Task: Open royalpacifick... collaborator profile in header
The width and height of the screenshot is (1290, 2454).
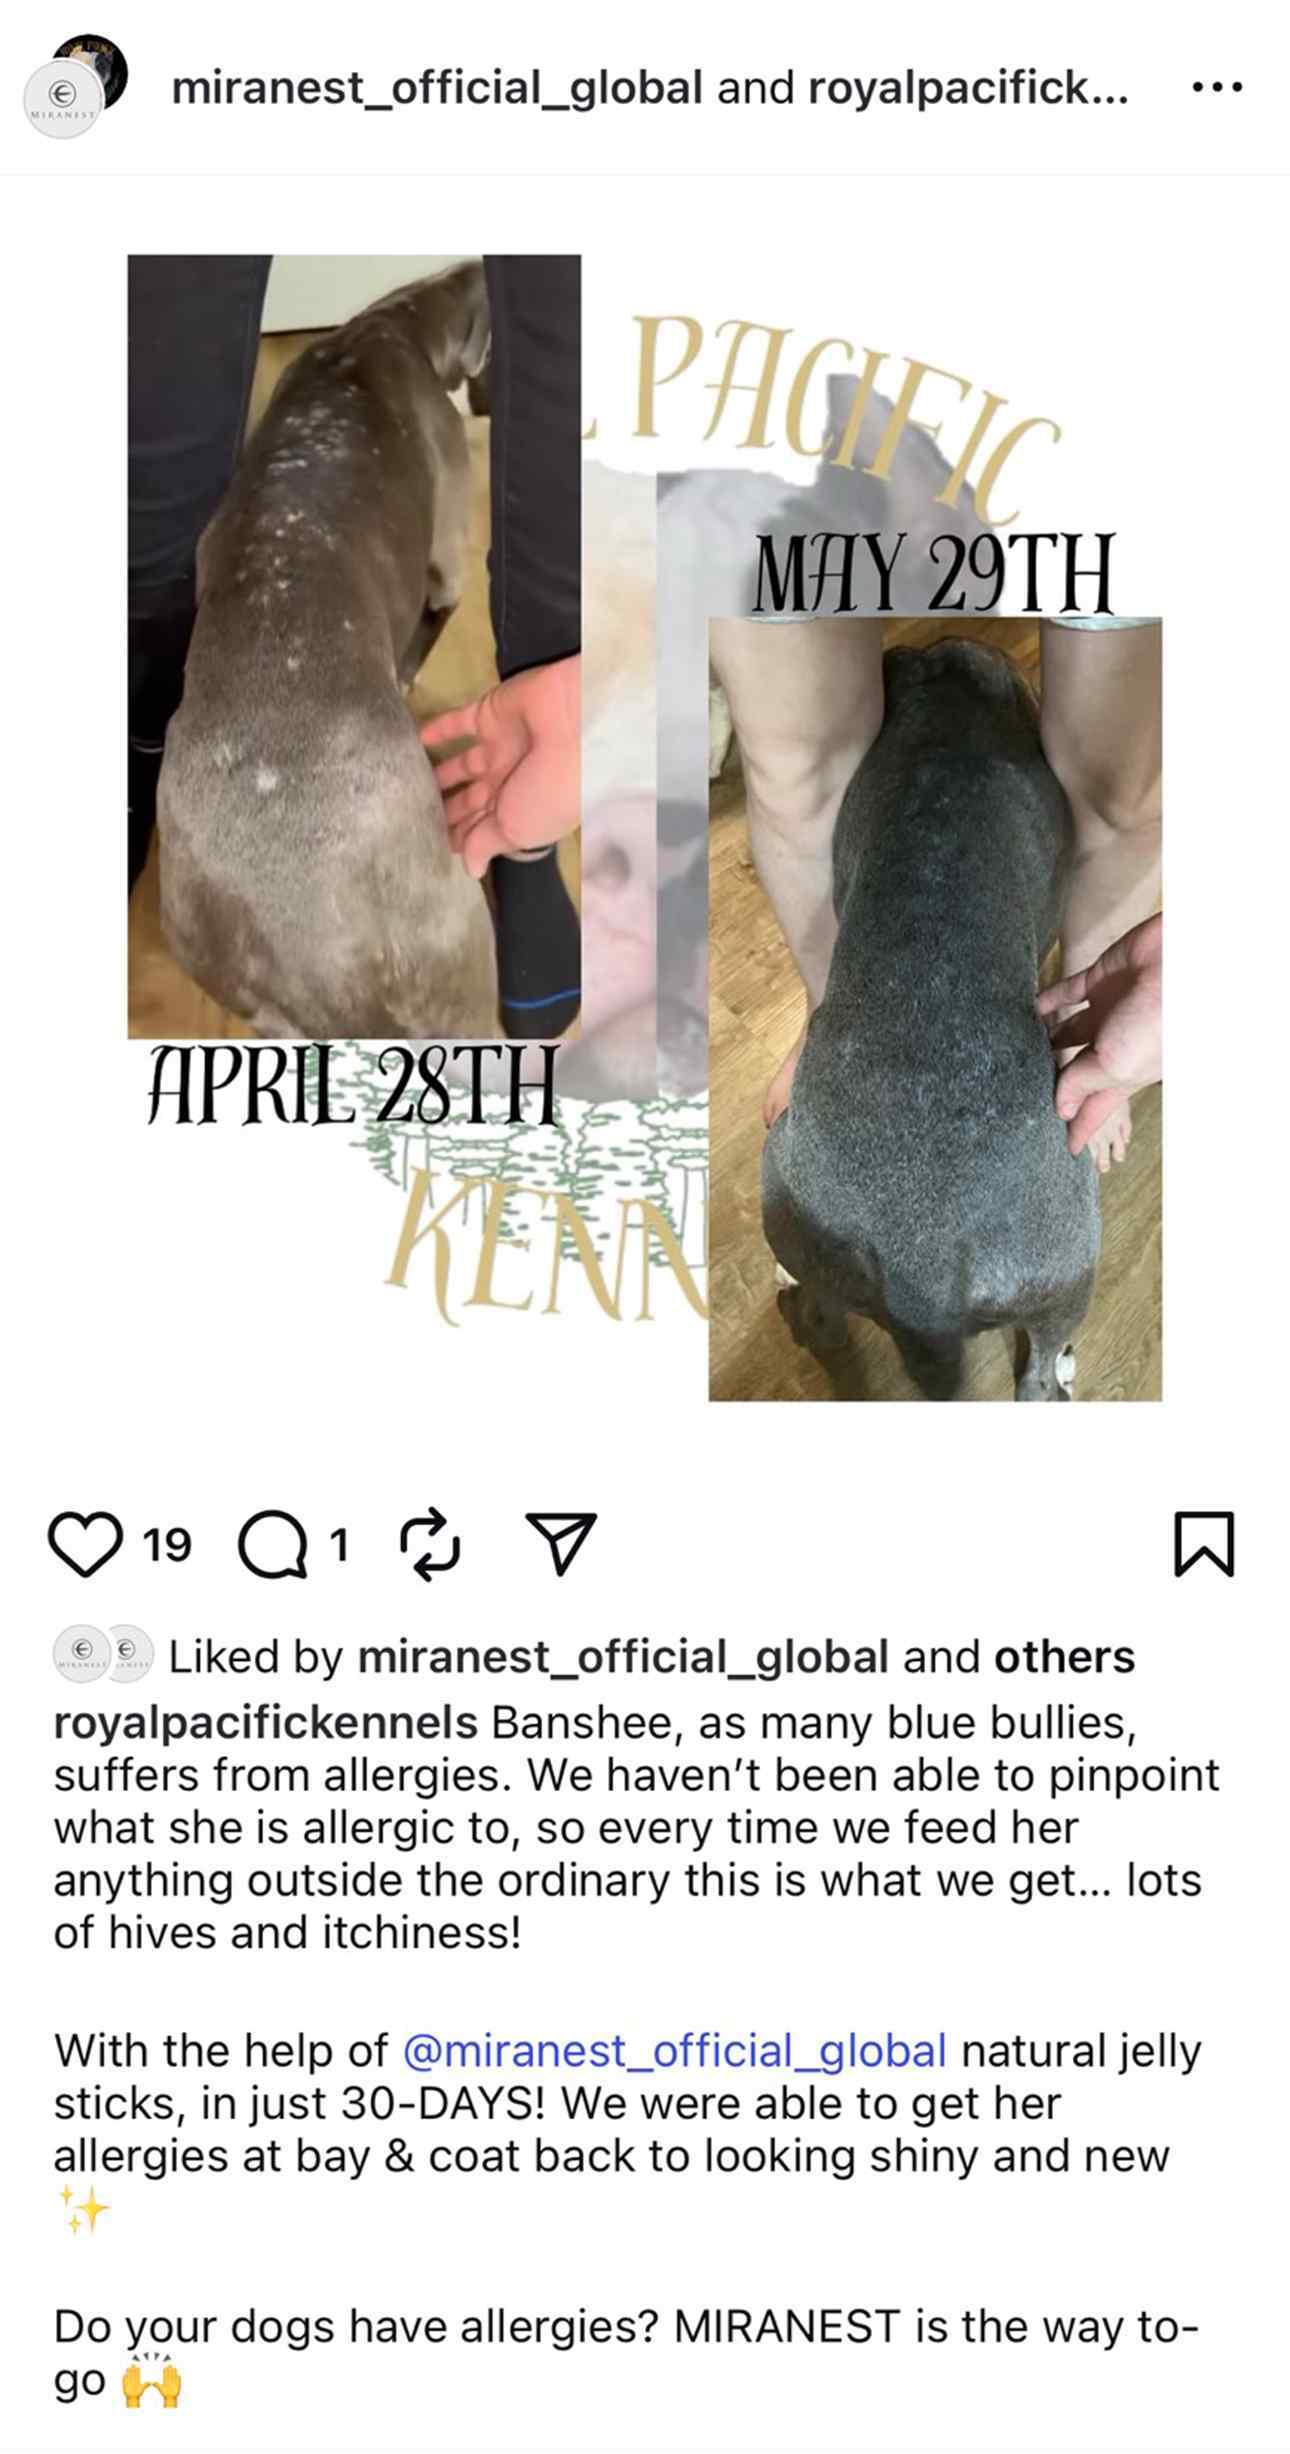Action: click(968, 88)
